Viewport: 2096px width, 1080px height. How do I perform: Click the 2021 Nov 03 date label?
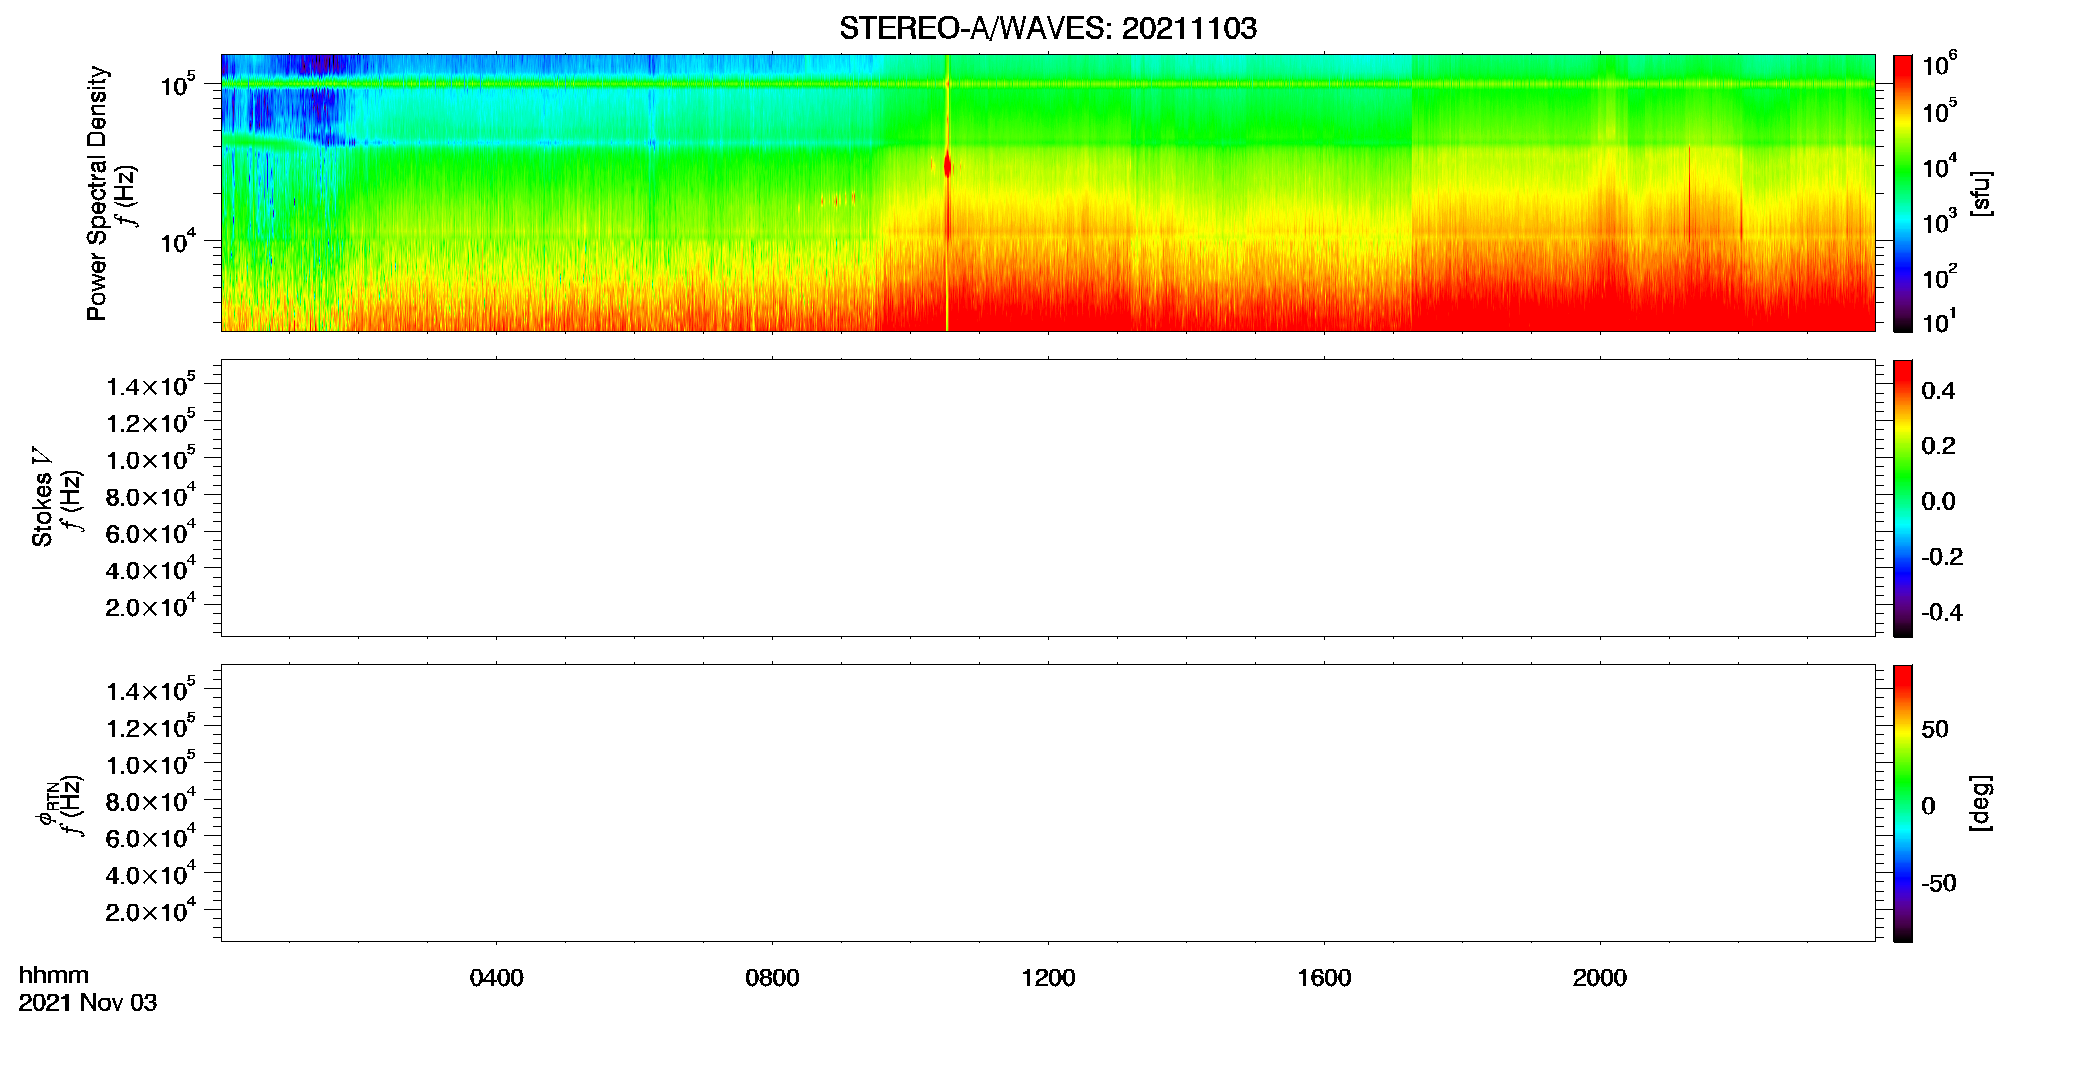(88, 1003)
